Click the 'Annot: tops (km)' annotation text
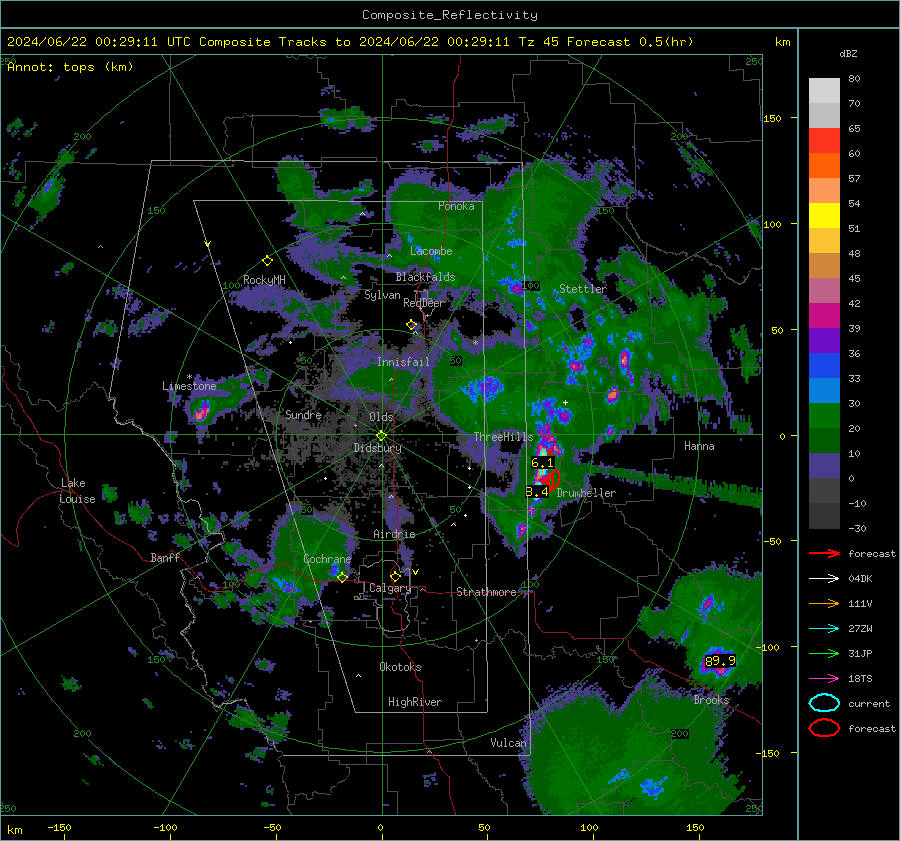The width and height of the screenshot is (900, 841). click(70, 67)
